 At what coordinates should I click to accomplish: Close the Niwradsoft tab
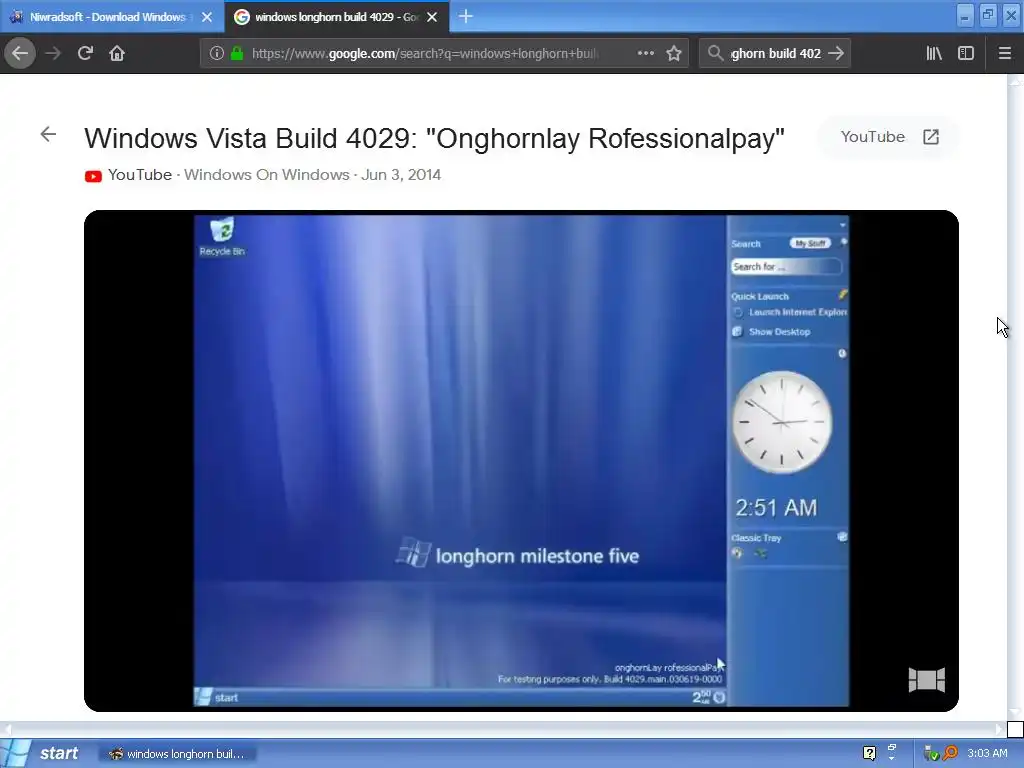tap(207, 17)
